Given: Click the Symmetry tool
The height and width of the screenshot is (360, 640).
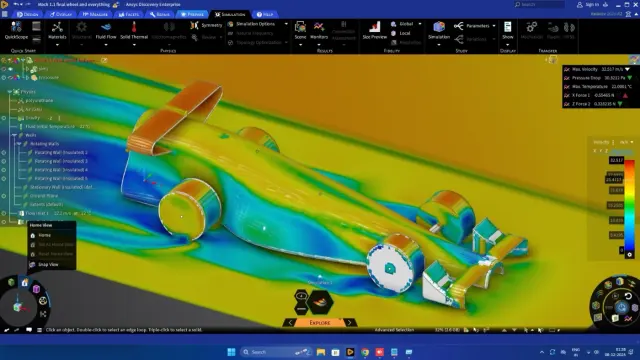Looking at the screenshot, I should (x=206, y=25).
